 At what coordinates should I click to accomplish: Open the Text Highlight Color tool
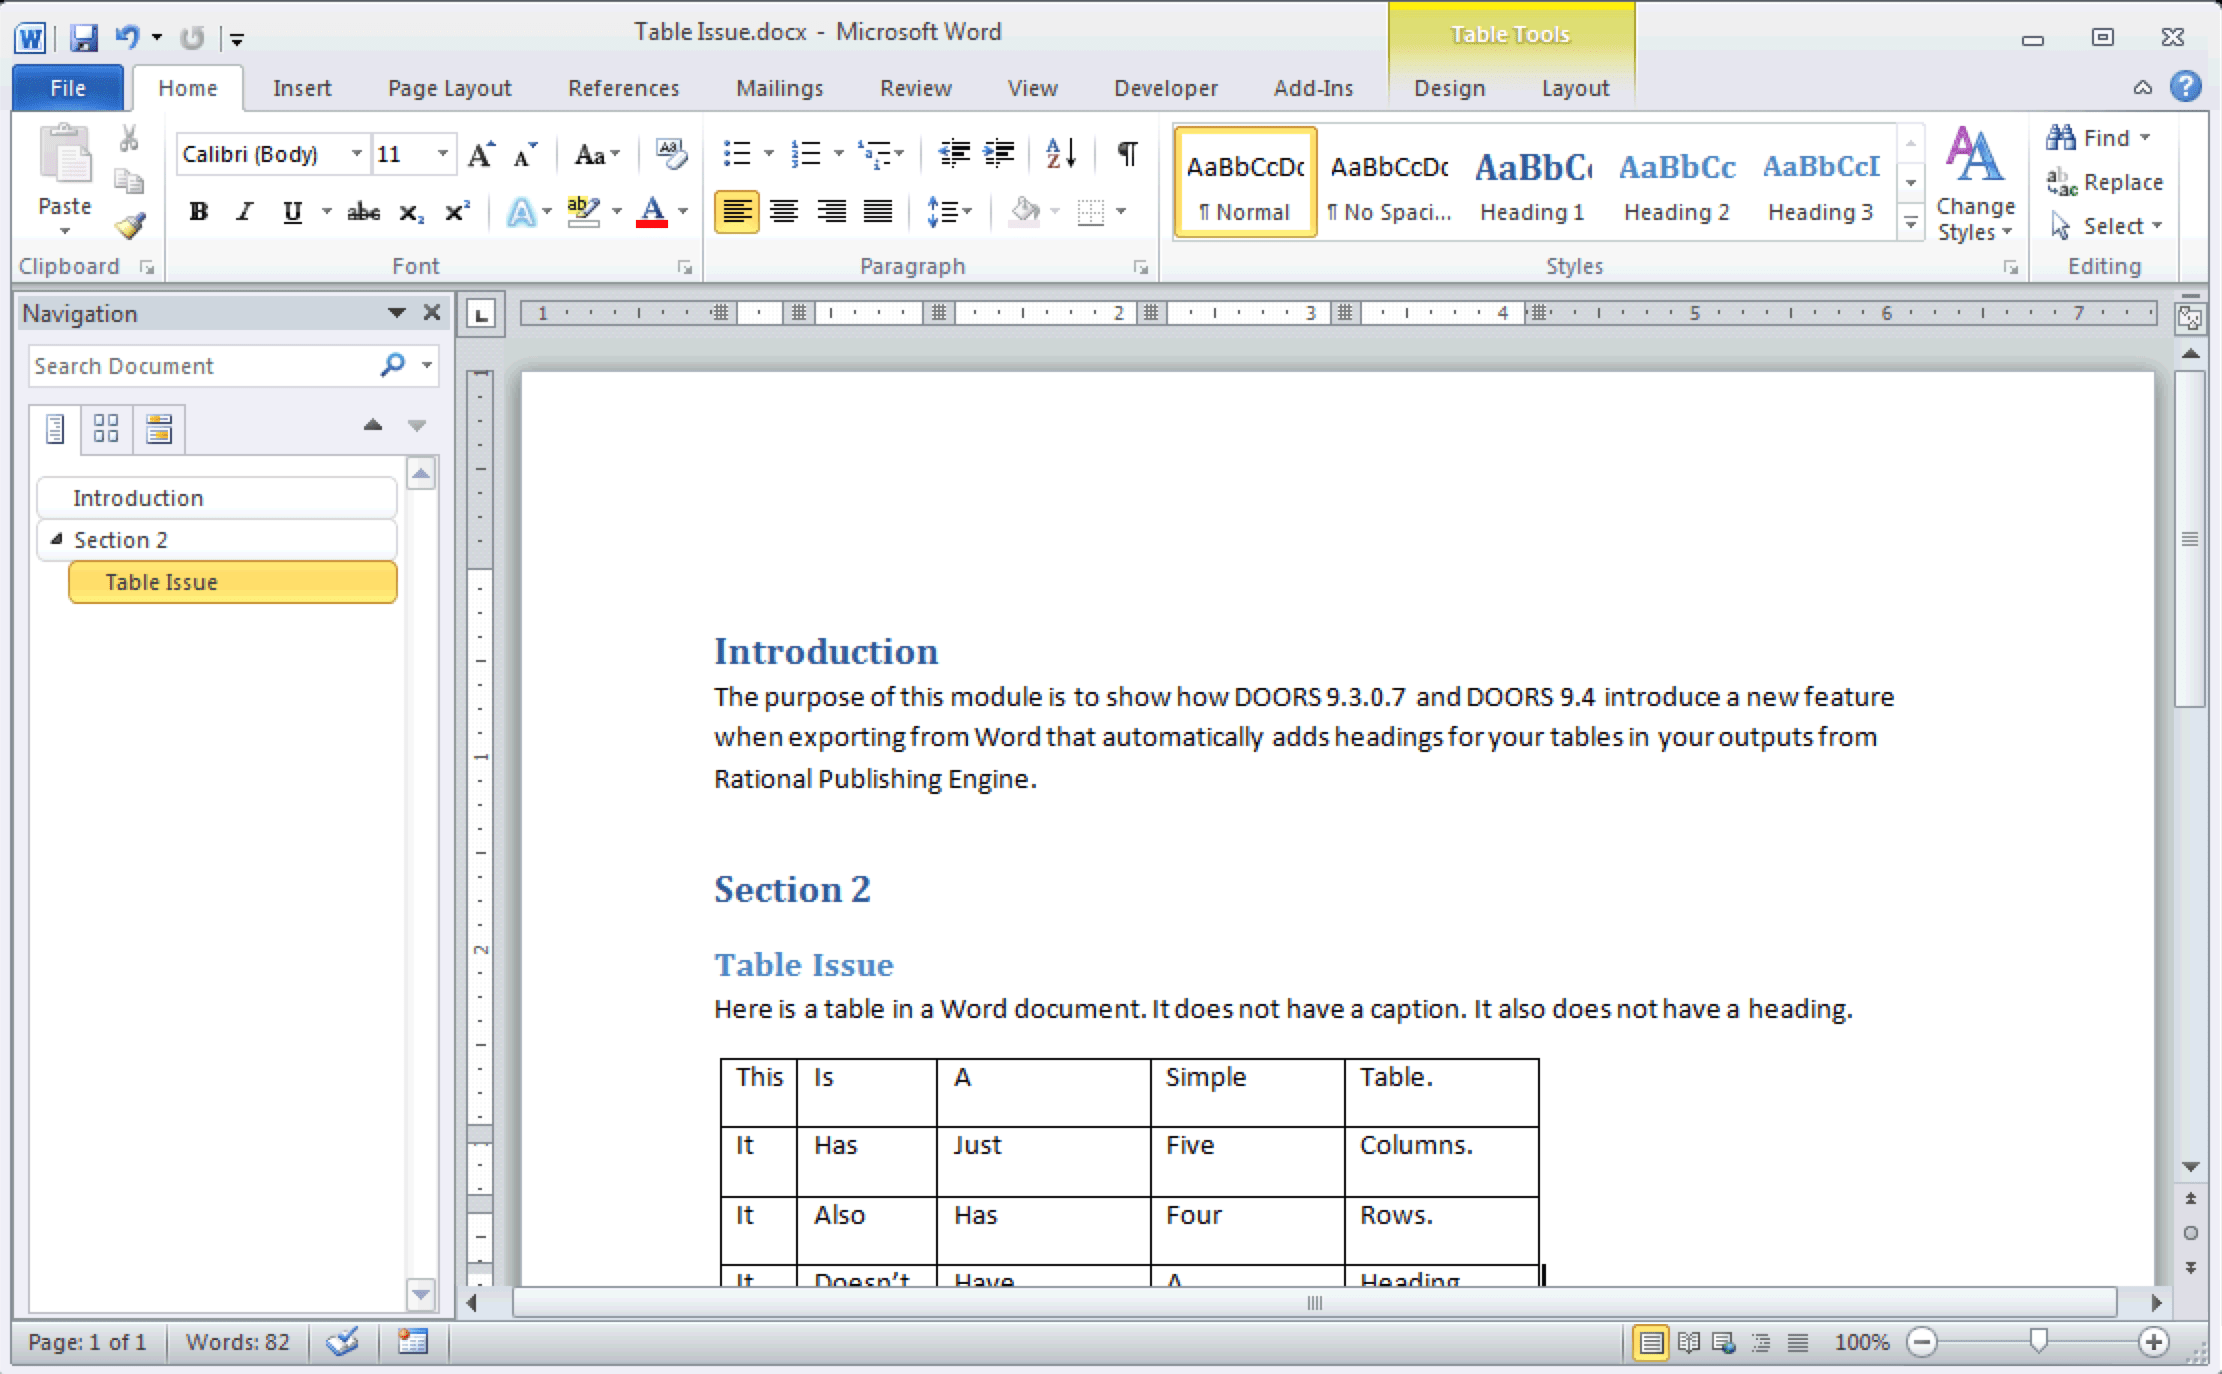pyautogui.click(x=583, y=212)
